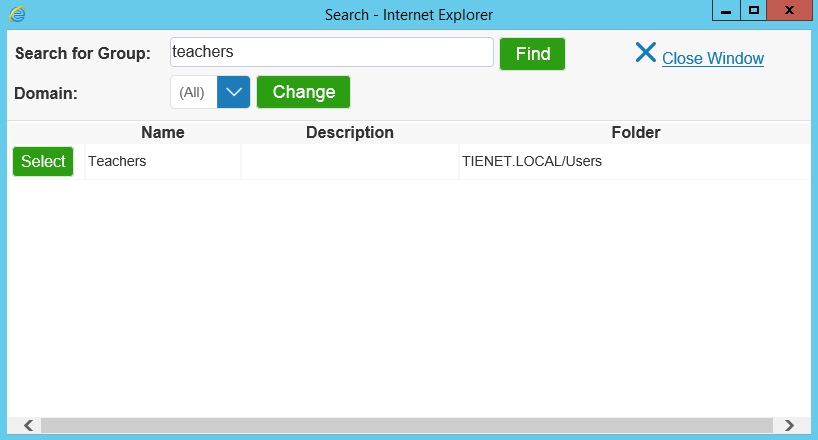Click the (All) value in Domain selector
Viewport: 818px width, 440px height.
point(192,92)
